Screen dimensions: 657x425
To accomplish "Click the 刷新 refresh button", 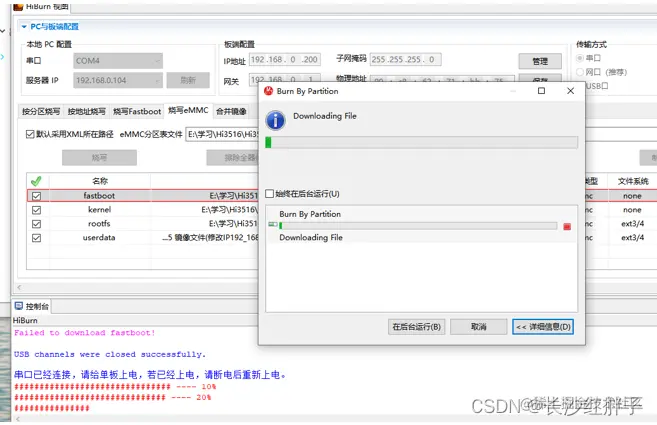I will [x=188, y=80].
